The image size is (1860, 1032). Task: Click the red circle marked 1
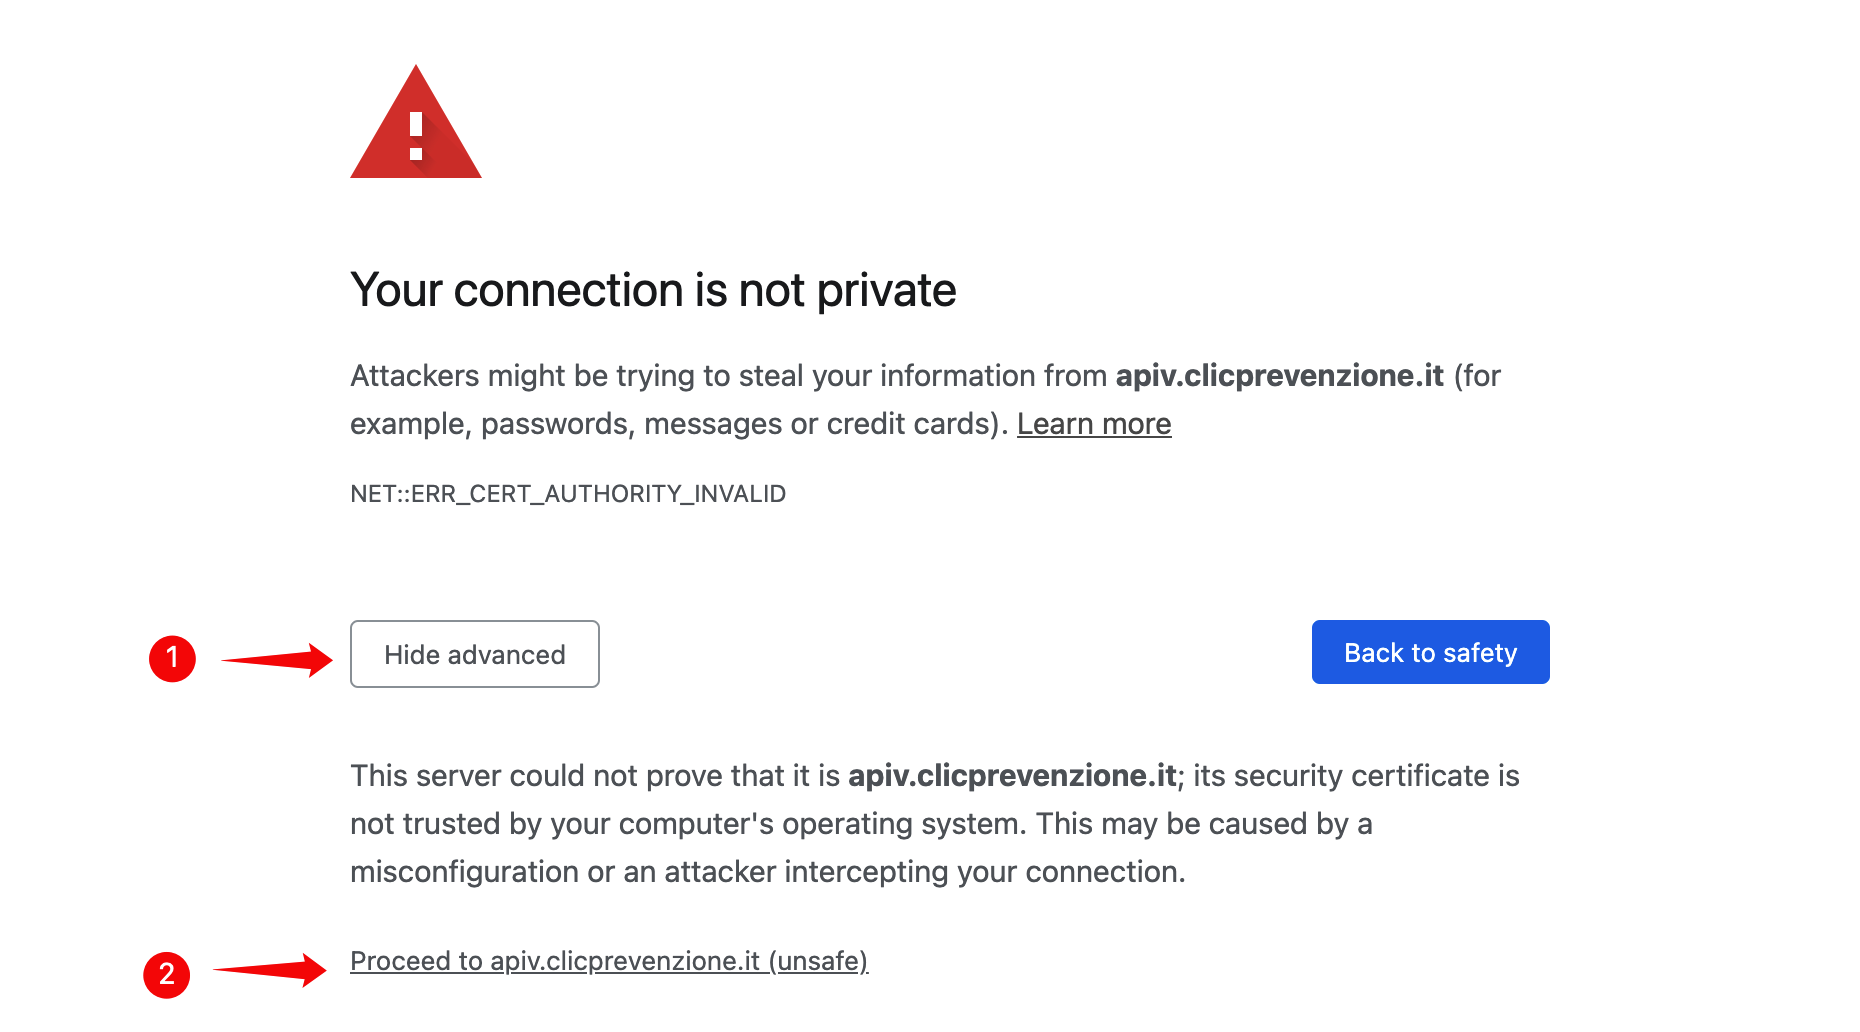[x=172, y=658]
